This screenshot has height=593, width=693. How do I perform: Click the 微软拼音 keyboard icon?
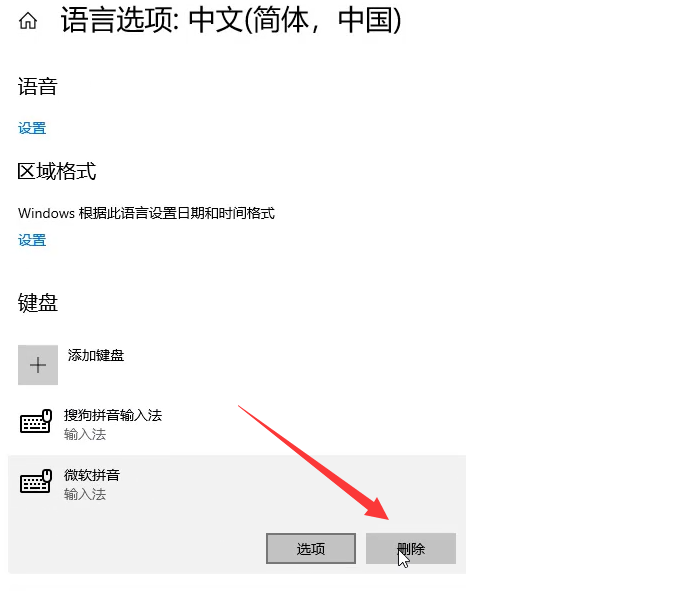click(36, 482)
